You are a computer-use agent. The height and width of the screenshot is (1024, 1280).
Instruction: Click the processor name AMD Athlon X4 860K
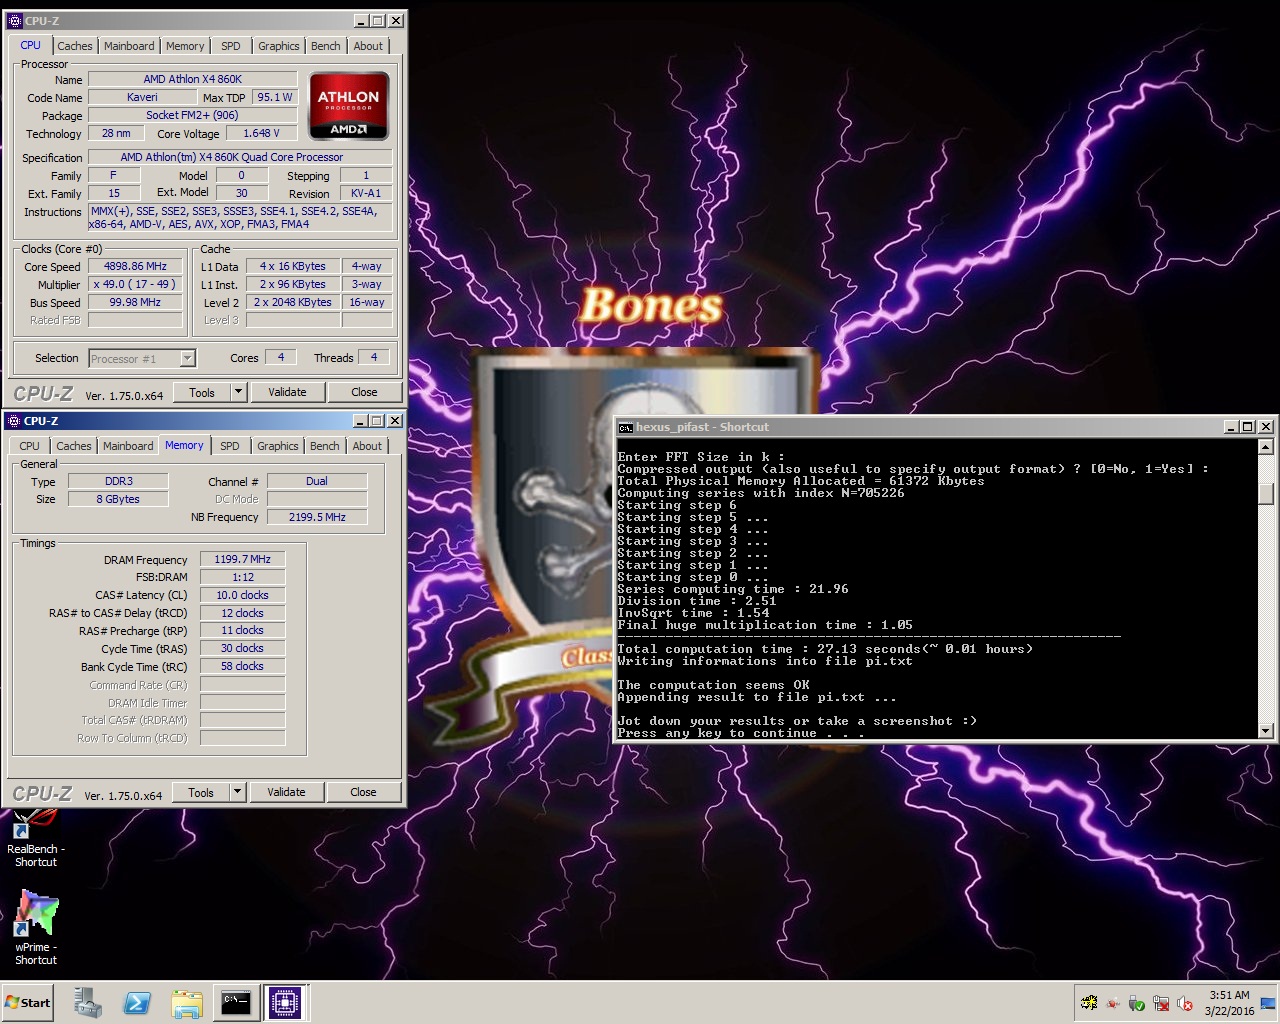click(193, 79)
